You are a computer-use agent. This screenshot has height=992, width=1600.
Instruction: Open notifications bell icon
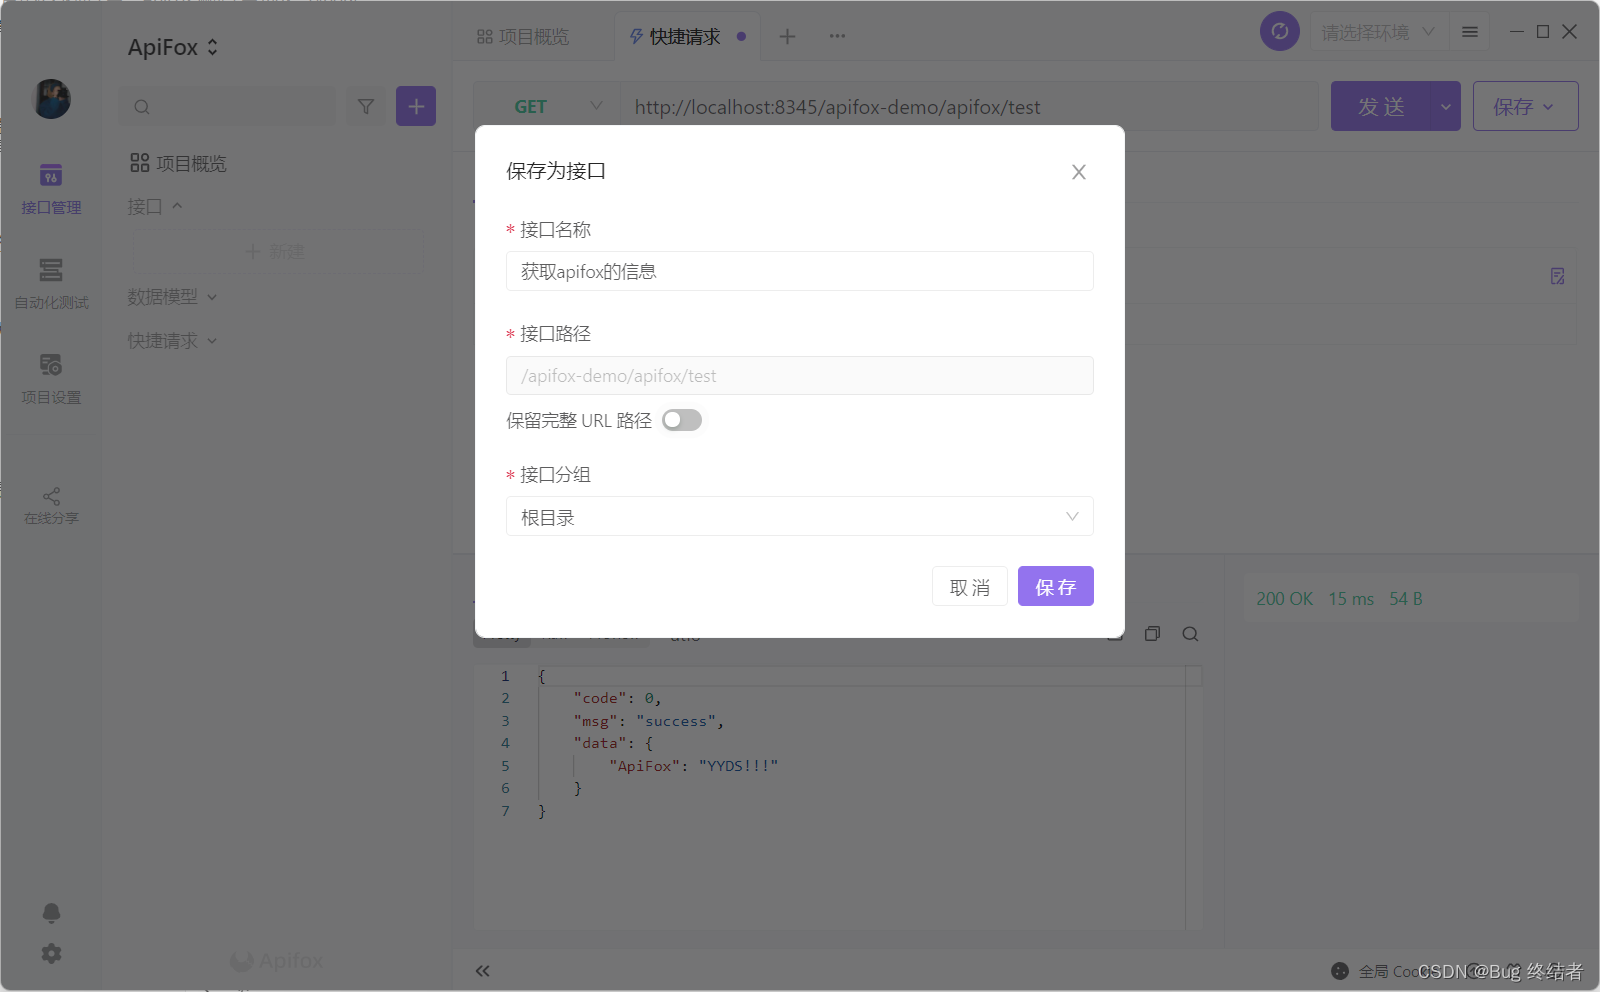point(51,912)
